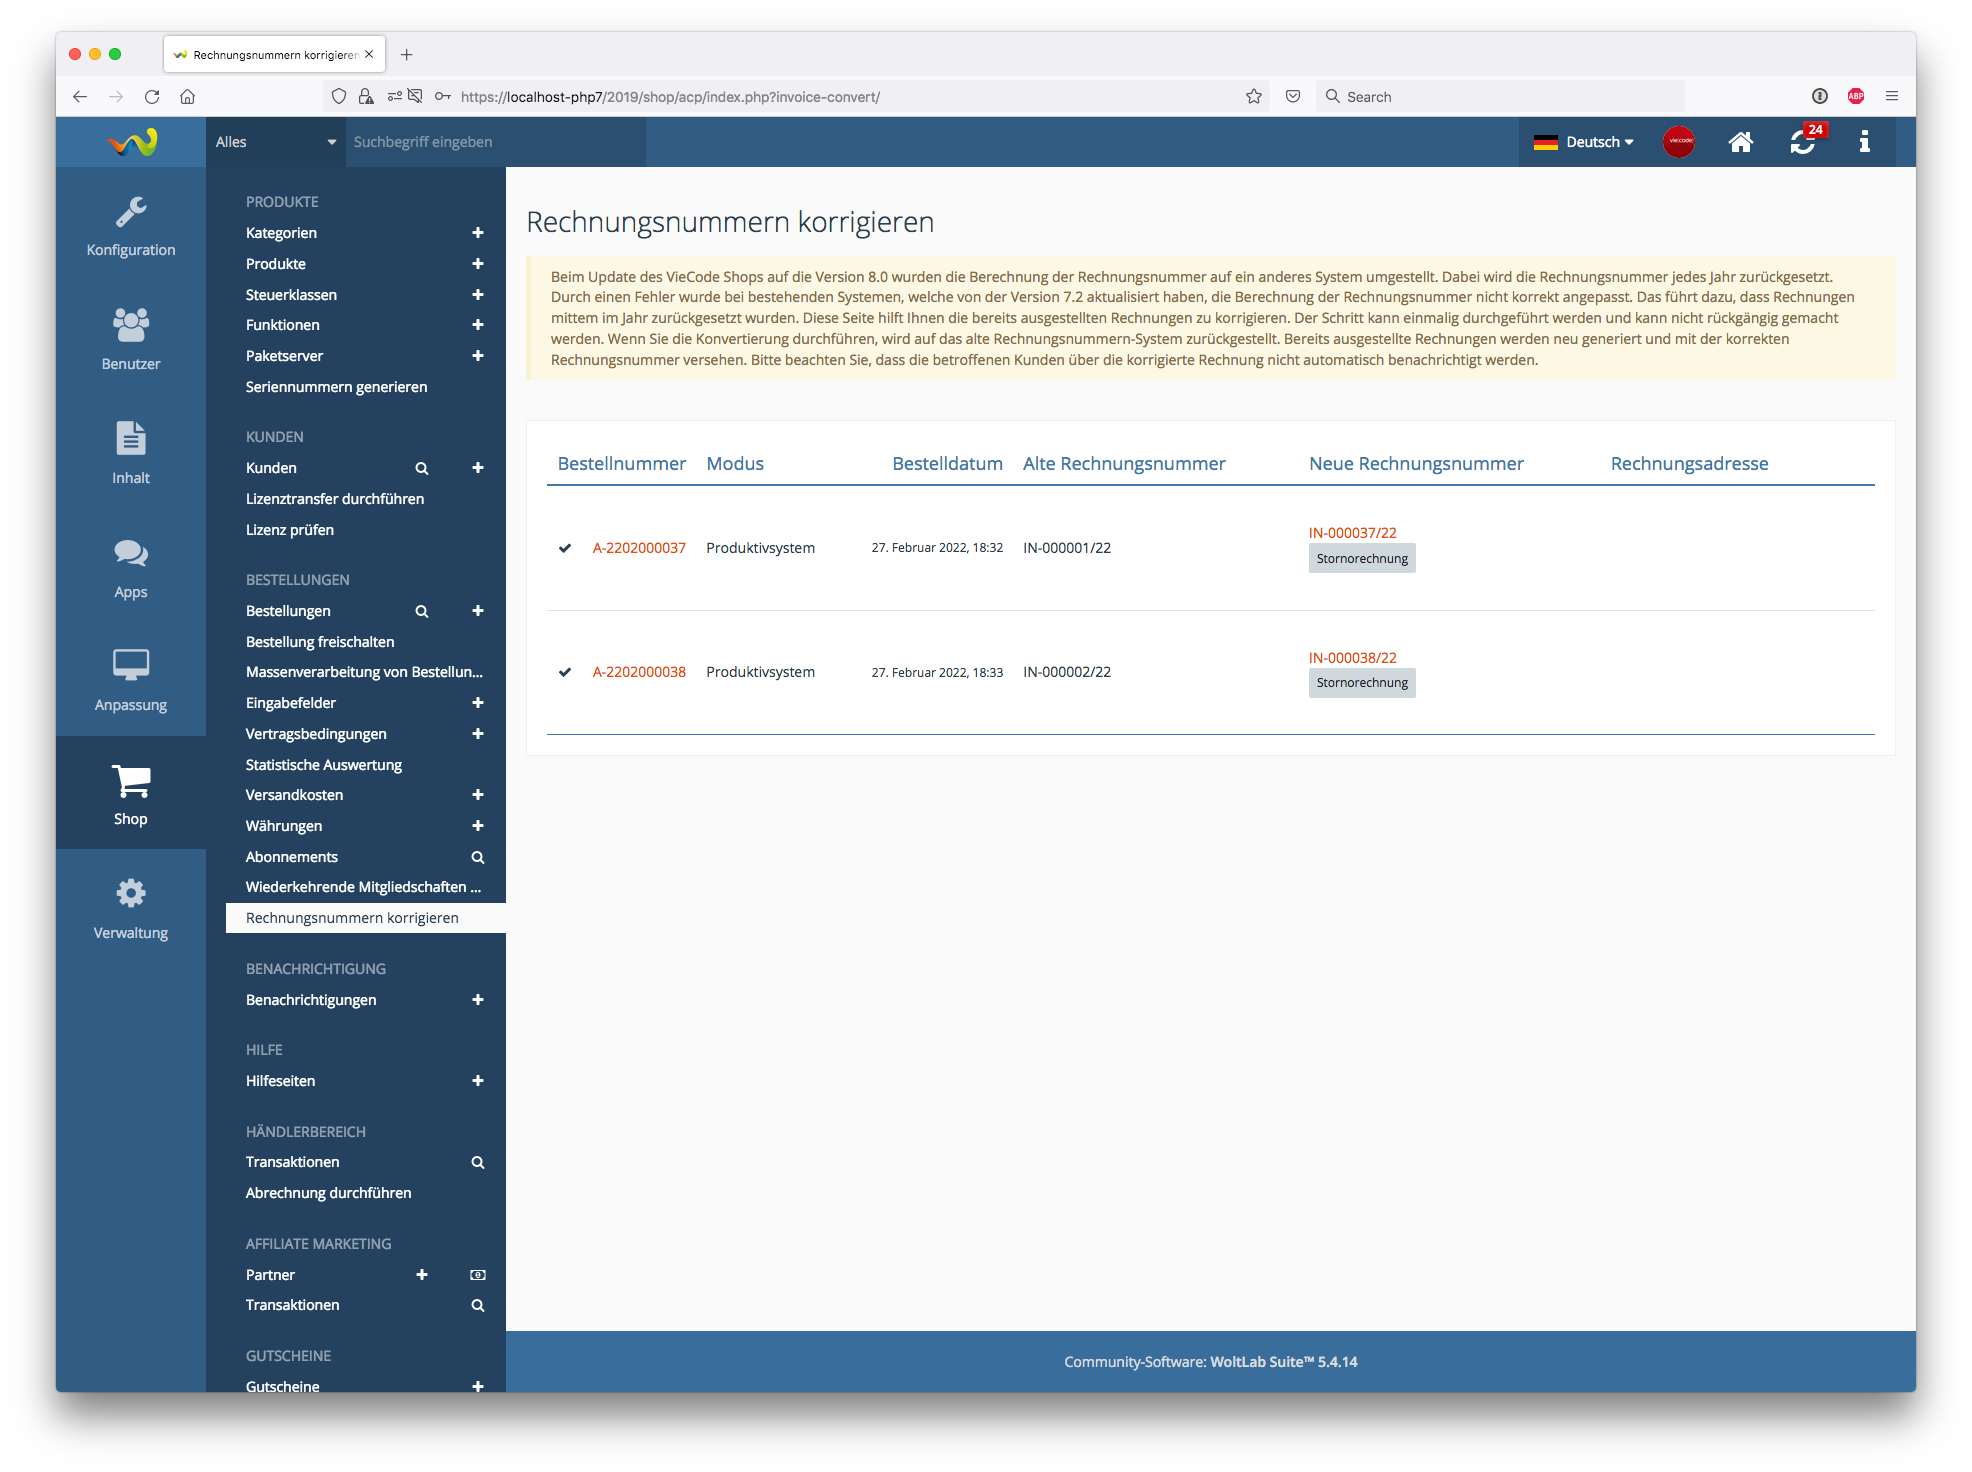Click checkmark of order A-2202000037
The image size is (1972, 1472).
tap(565, 548)
